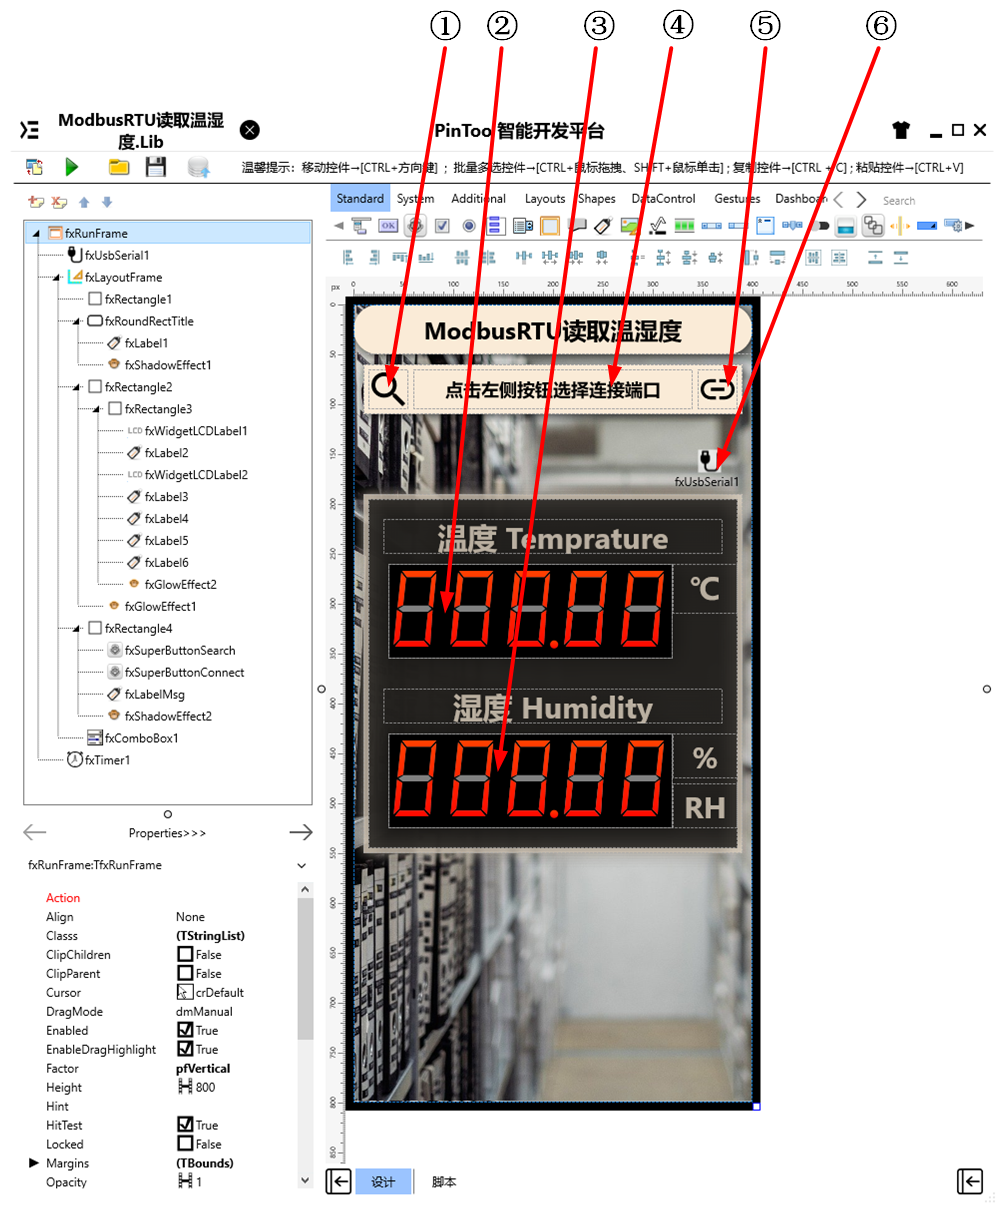Click the Factor pfVertical property value
1003x1209 pixels.
click(x=203, y=1068)
